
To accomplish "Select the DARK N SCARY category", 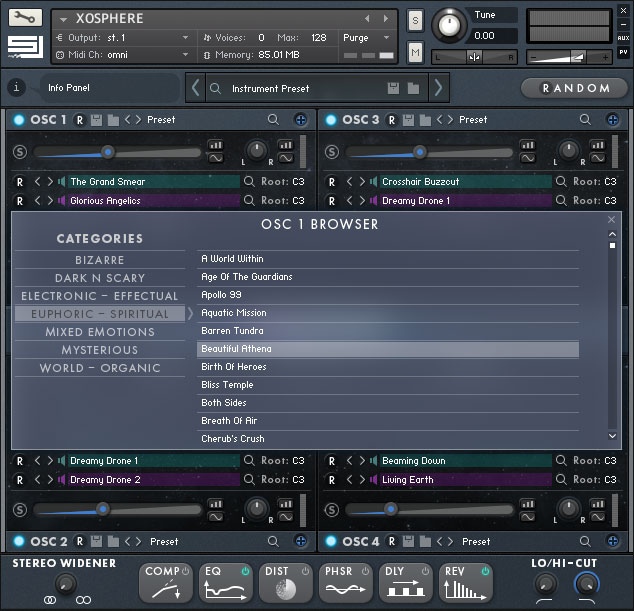I will point(100,278).
